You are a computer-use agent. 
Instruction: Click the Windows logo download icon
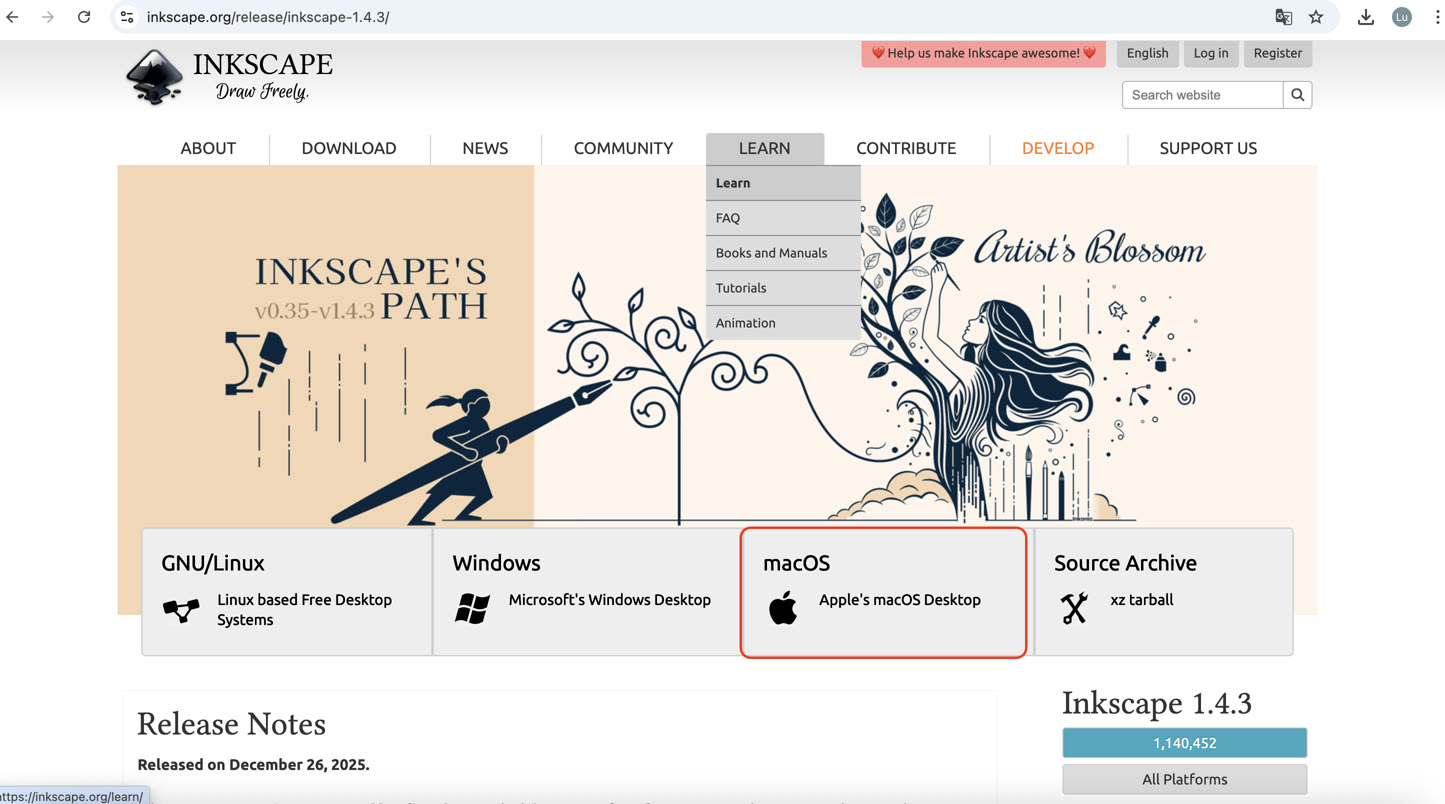coord(469,607)
